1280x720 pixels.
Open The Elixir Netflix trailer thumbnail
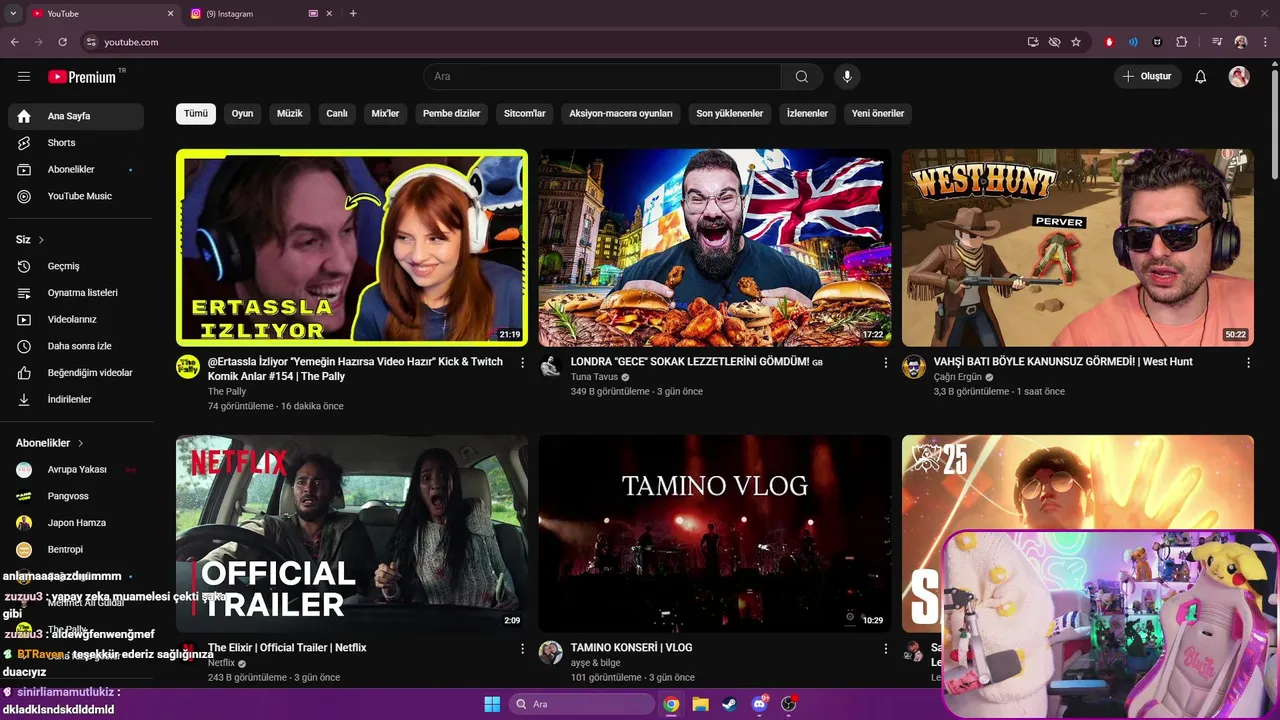coord(352,533)
